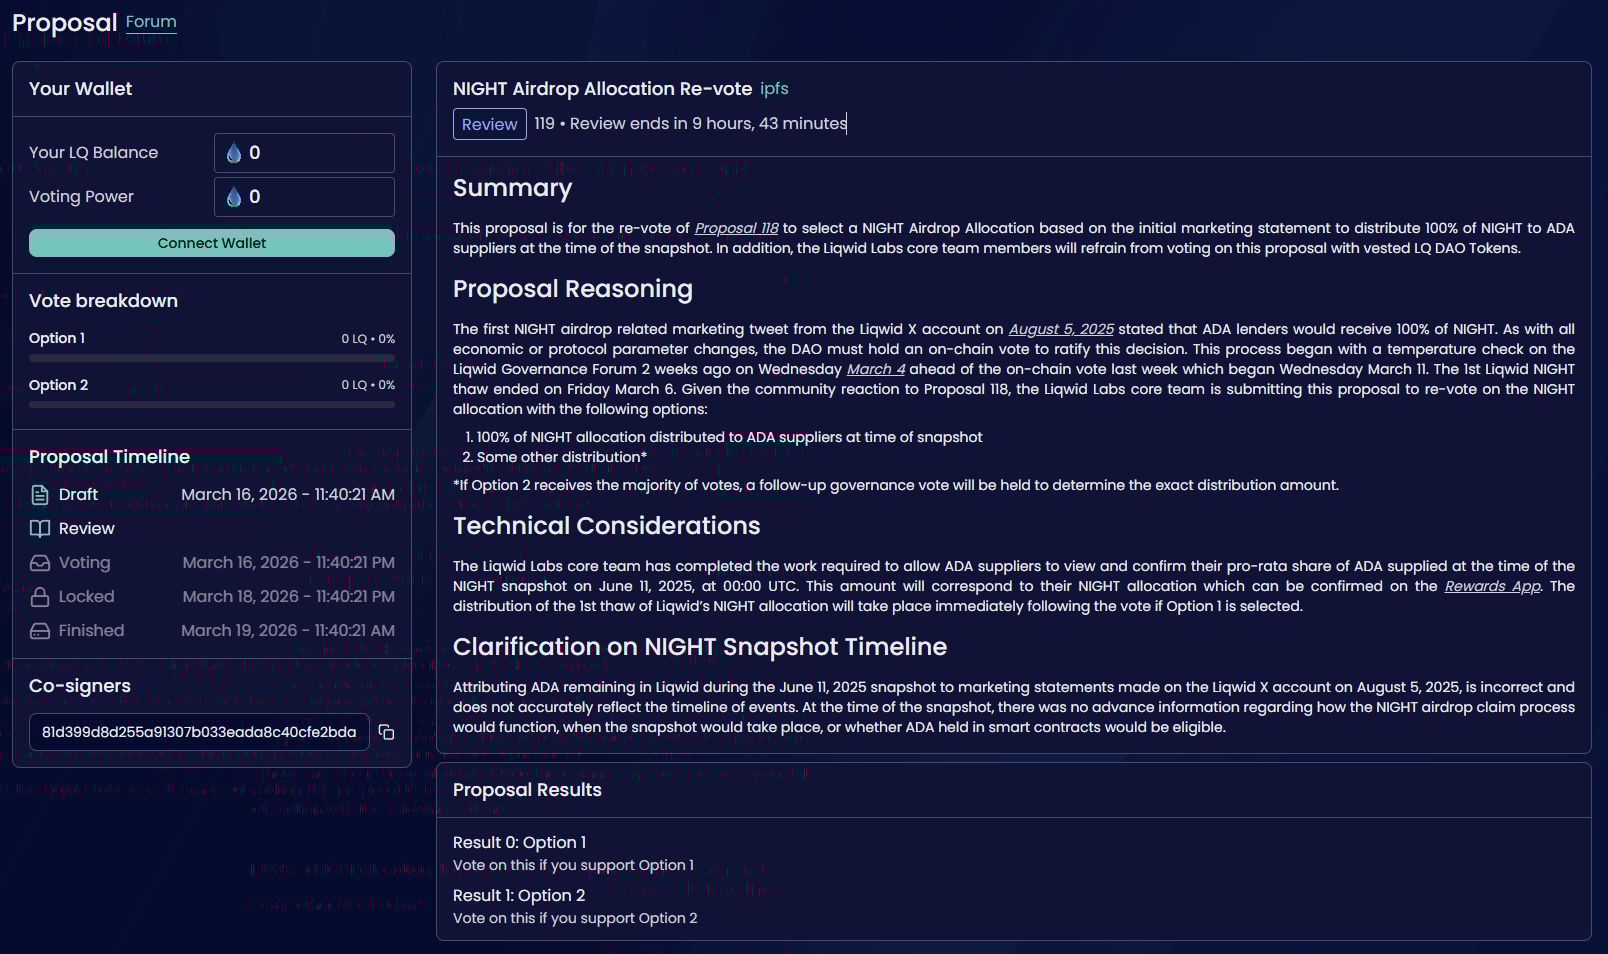Click the droplet icon in Voting Power
The image size is (1608, 954).
point(234,197)
